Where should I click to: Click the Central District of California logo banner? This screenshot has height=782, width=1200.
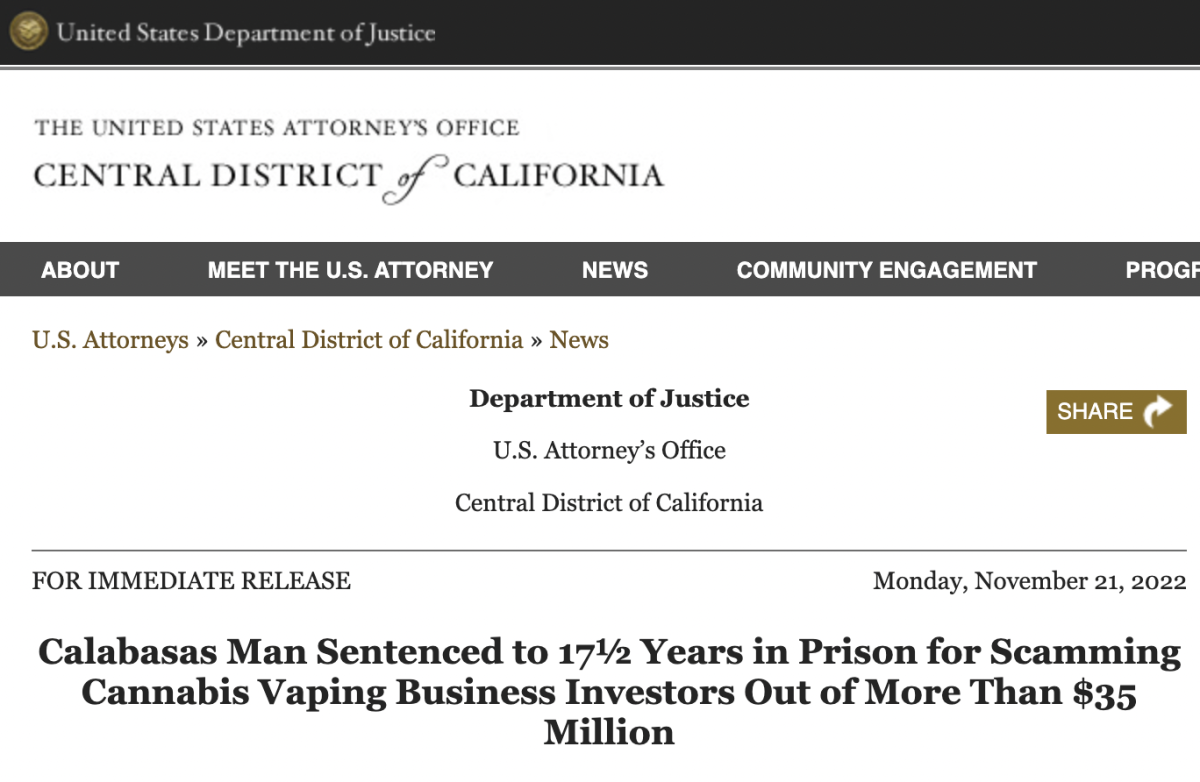(x=348, y=177)
